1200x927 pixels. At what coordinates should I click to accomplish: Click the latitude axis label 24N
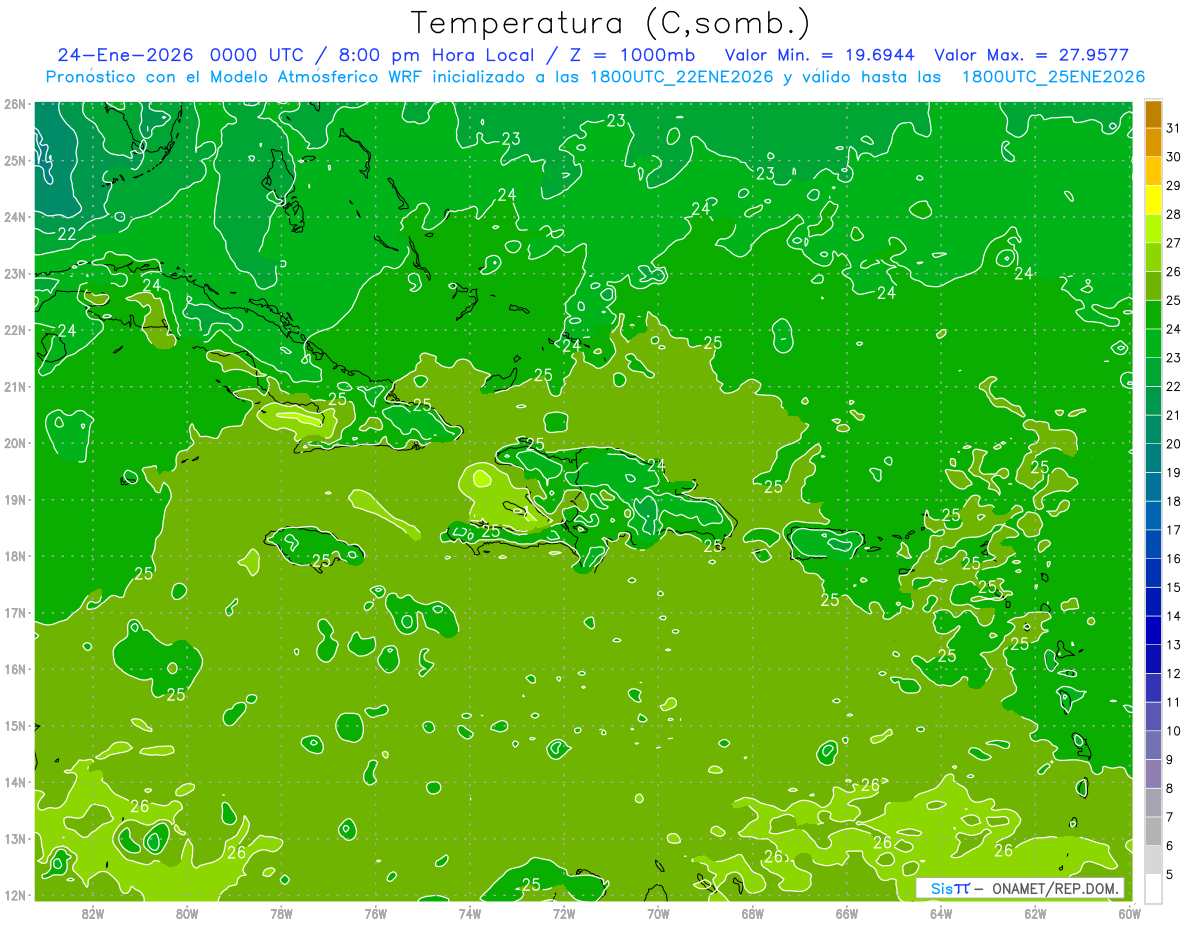[x=15, y=217]
